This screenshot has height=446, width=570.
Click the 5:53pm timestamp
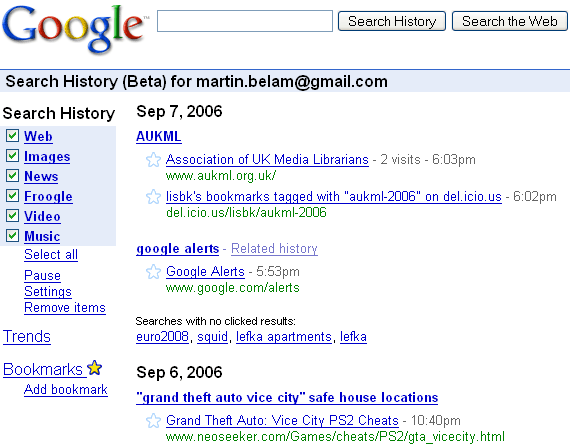click(278, 272)
